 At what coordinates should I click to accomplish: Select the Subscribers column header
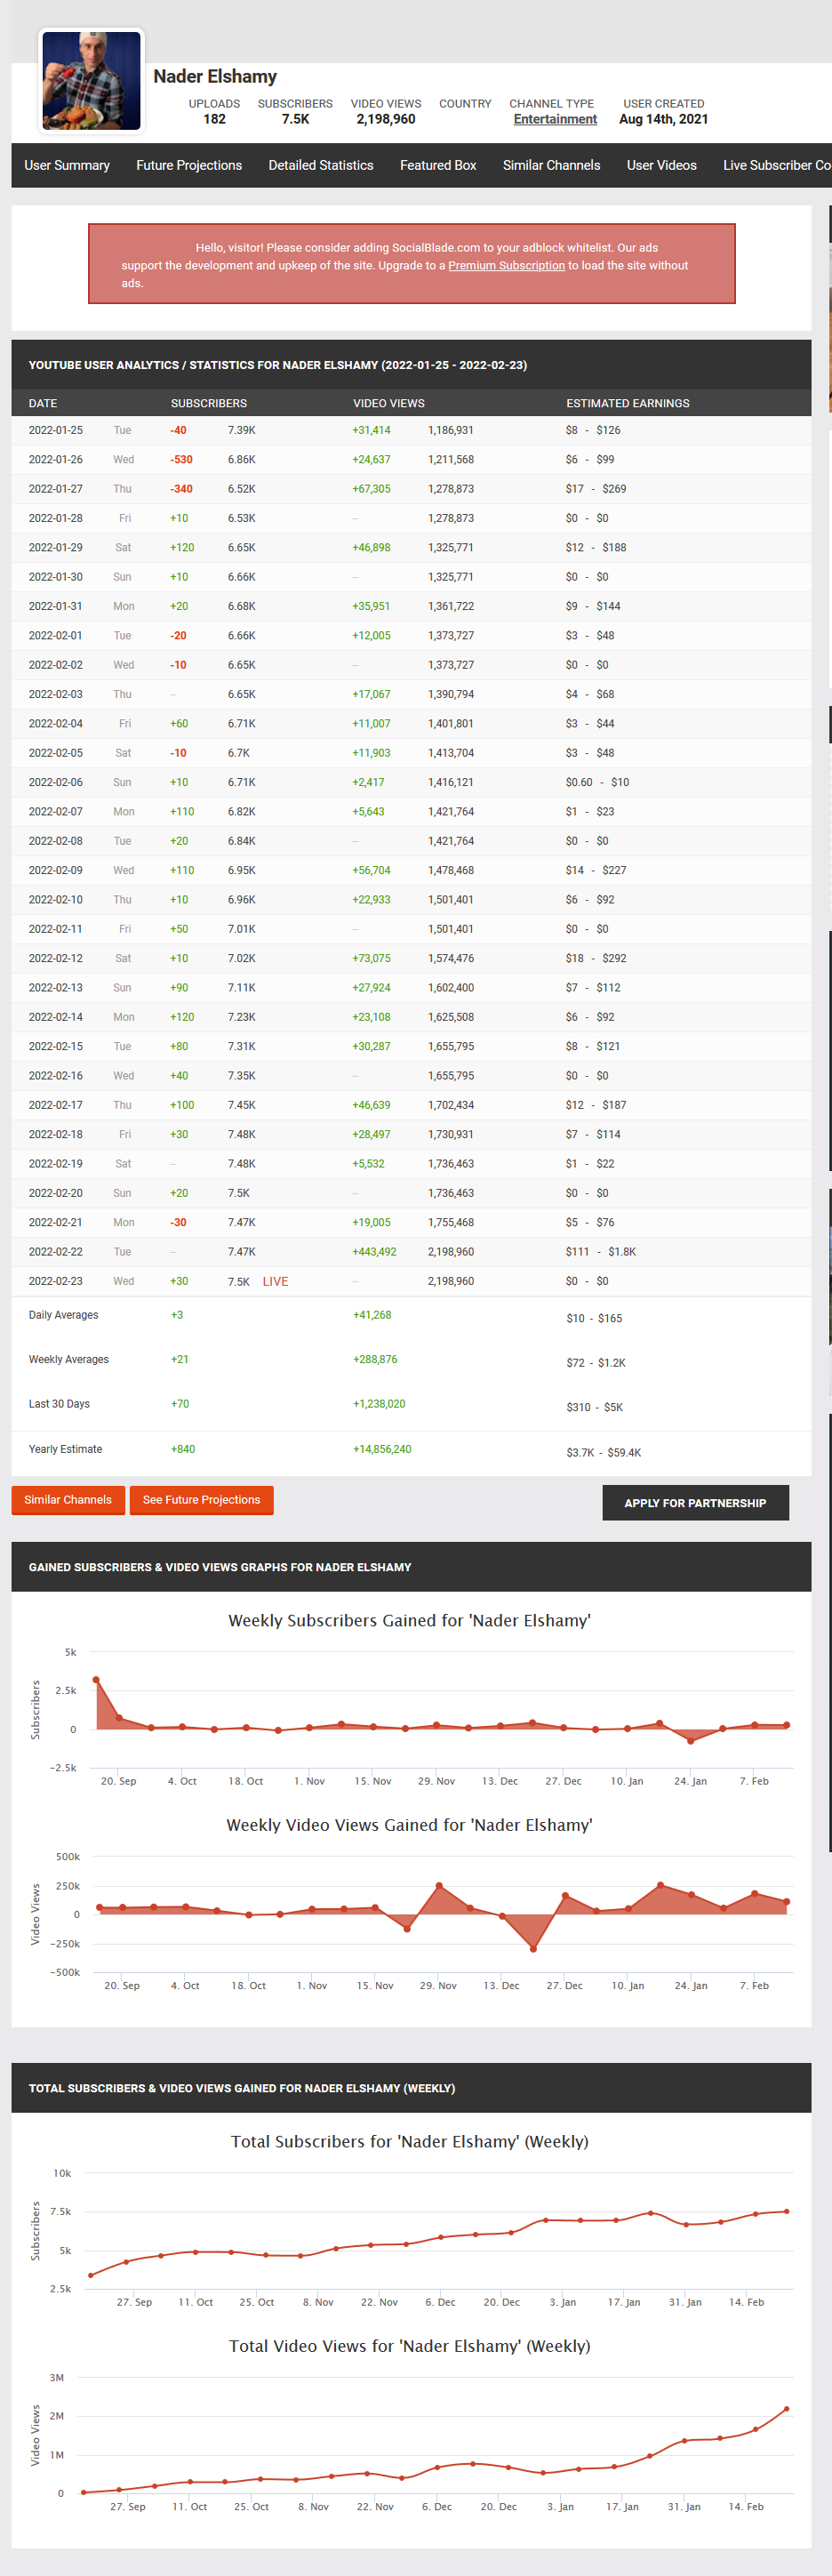(208, 403)
